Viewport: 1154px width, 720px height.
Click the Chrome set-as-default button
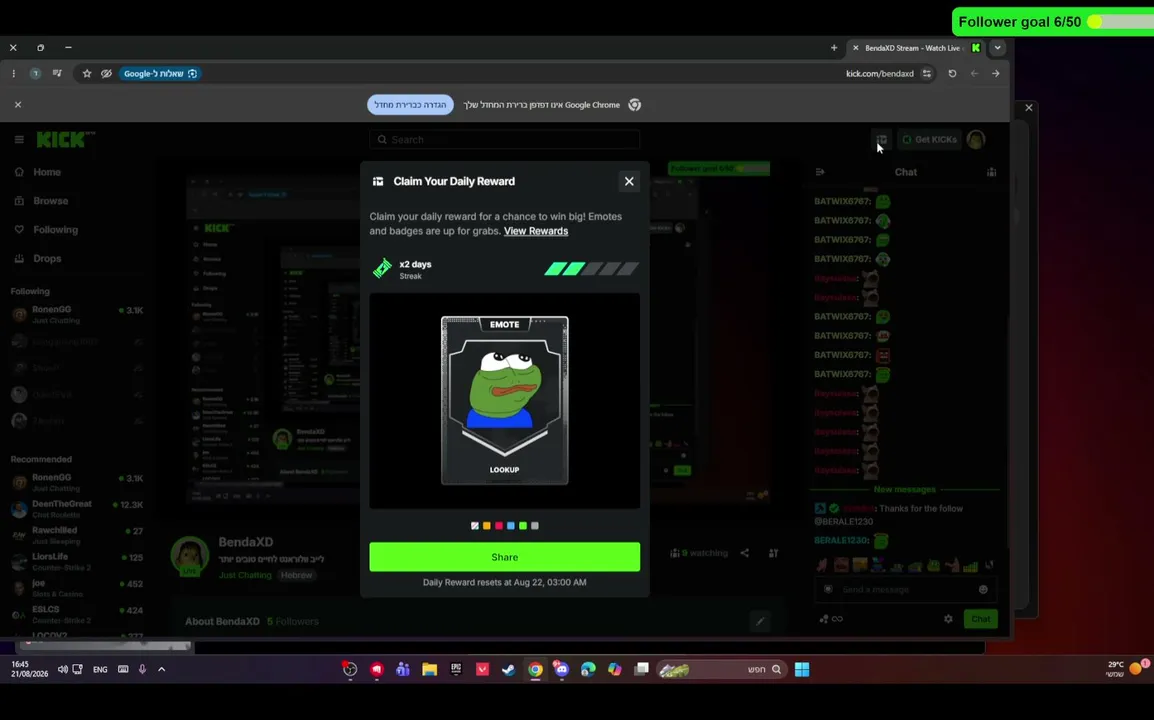click(x=410, y=105)
